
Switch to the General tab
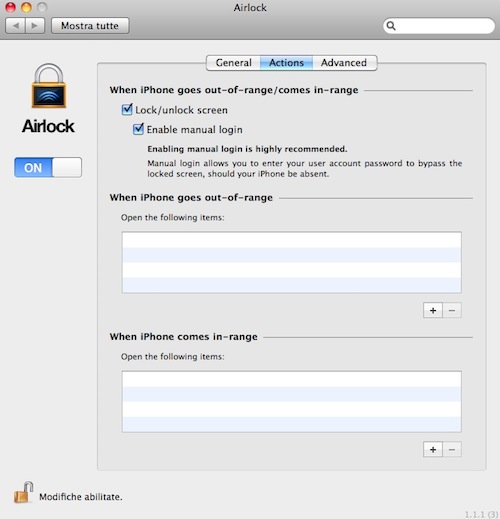click(x=233, y=63)
